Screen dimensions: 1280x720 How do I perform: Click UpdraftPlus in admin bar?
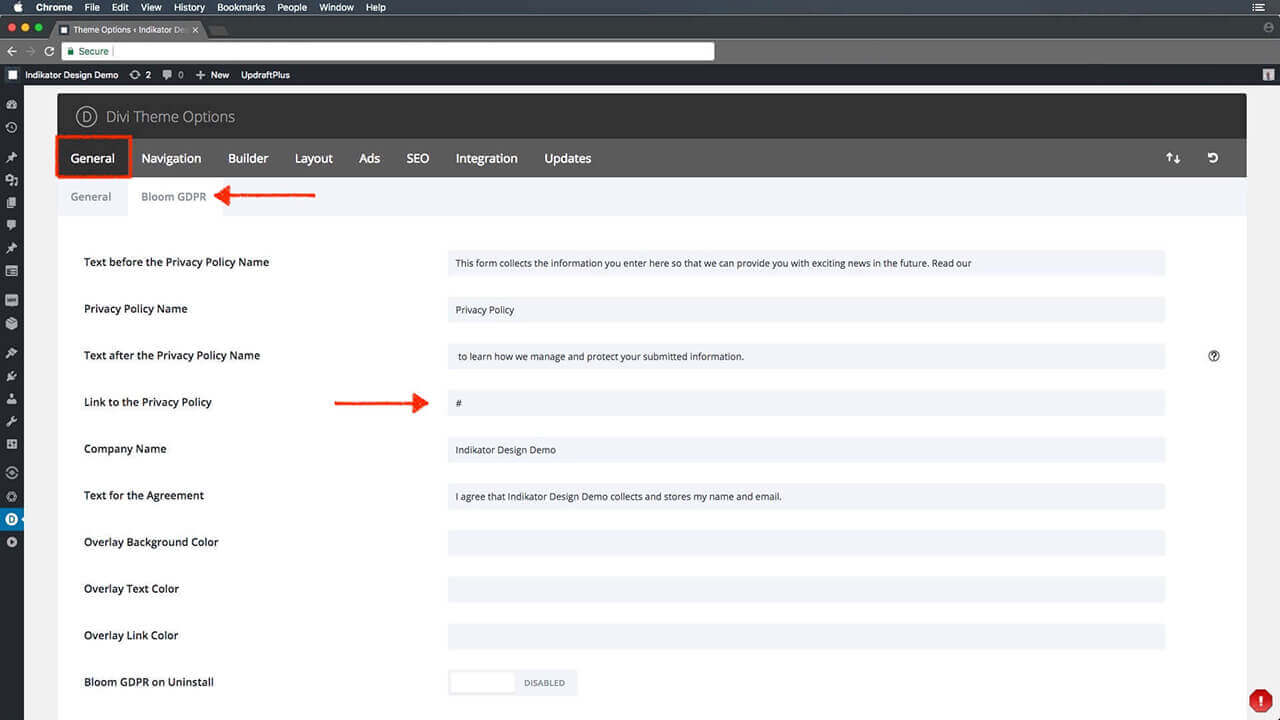tap(265, 75)
